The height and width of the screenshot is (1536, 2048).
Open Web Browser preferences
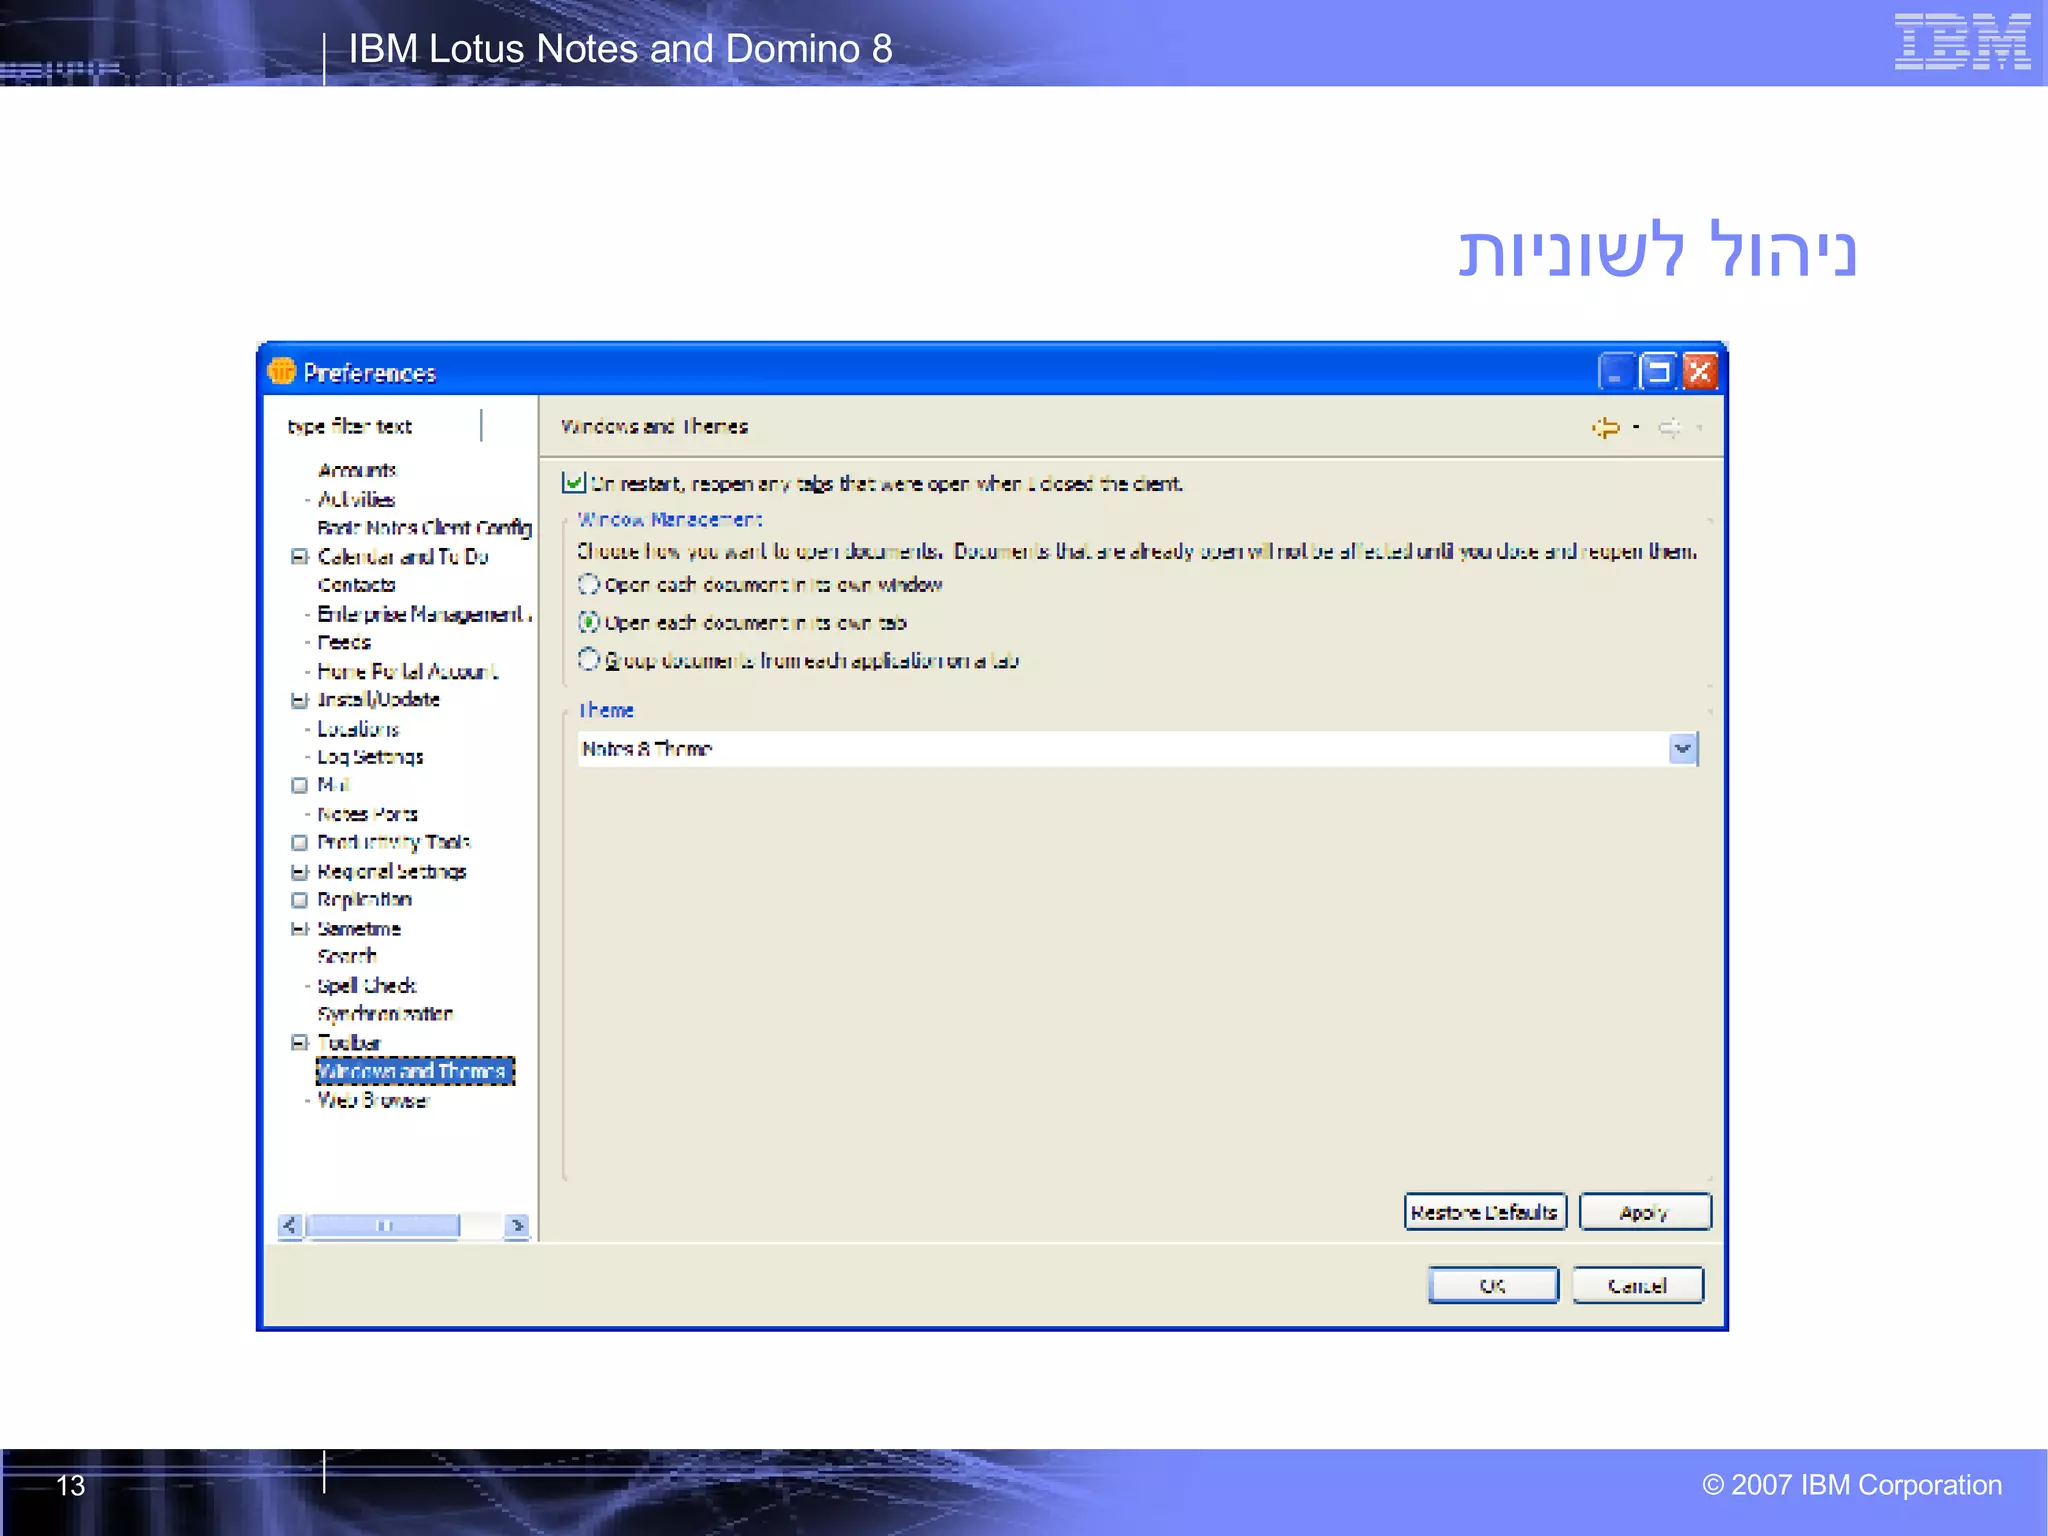pyautogui.click(x=373, y=1100)
